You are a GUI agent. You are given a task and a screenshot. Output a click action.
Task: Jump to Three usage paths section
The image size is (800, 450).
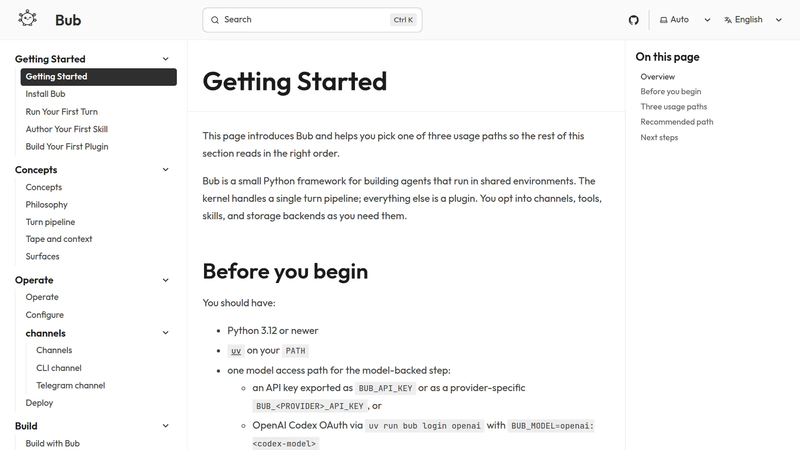[x=673, y=107]
